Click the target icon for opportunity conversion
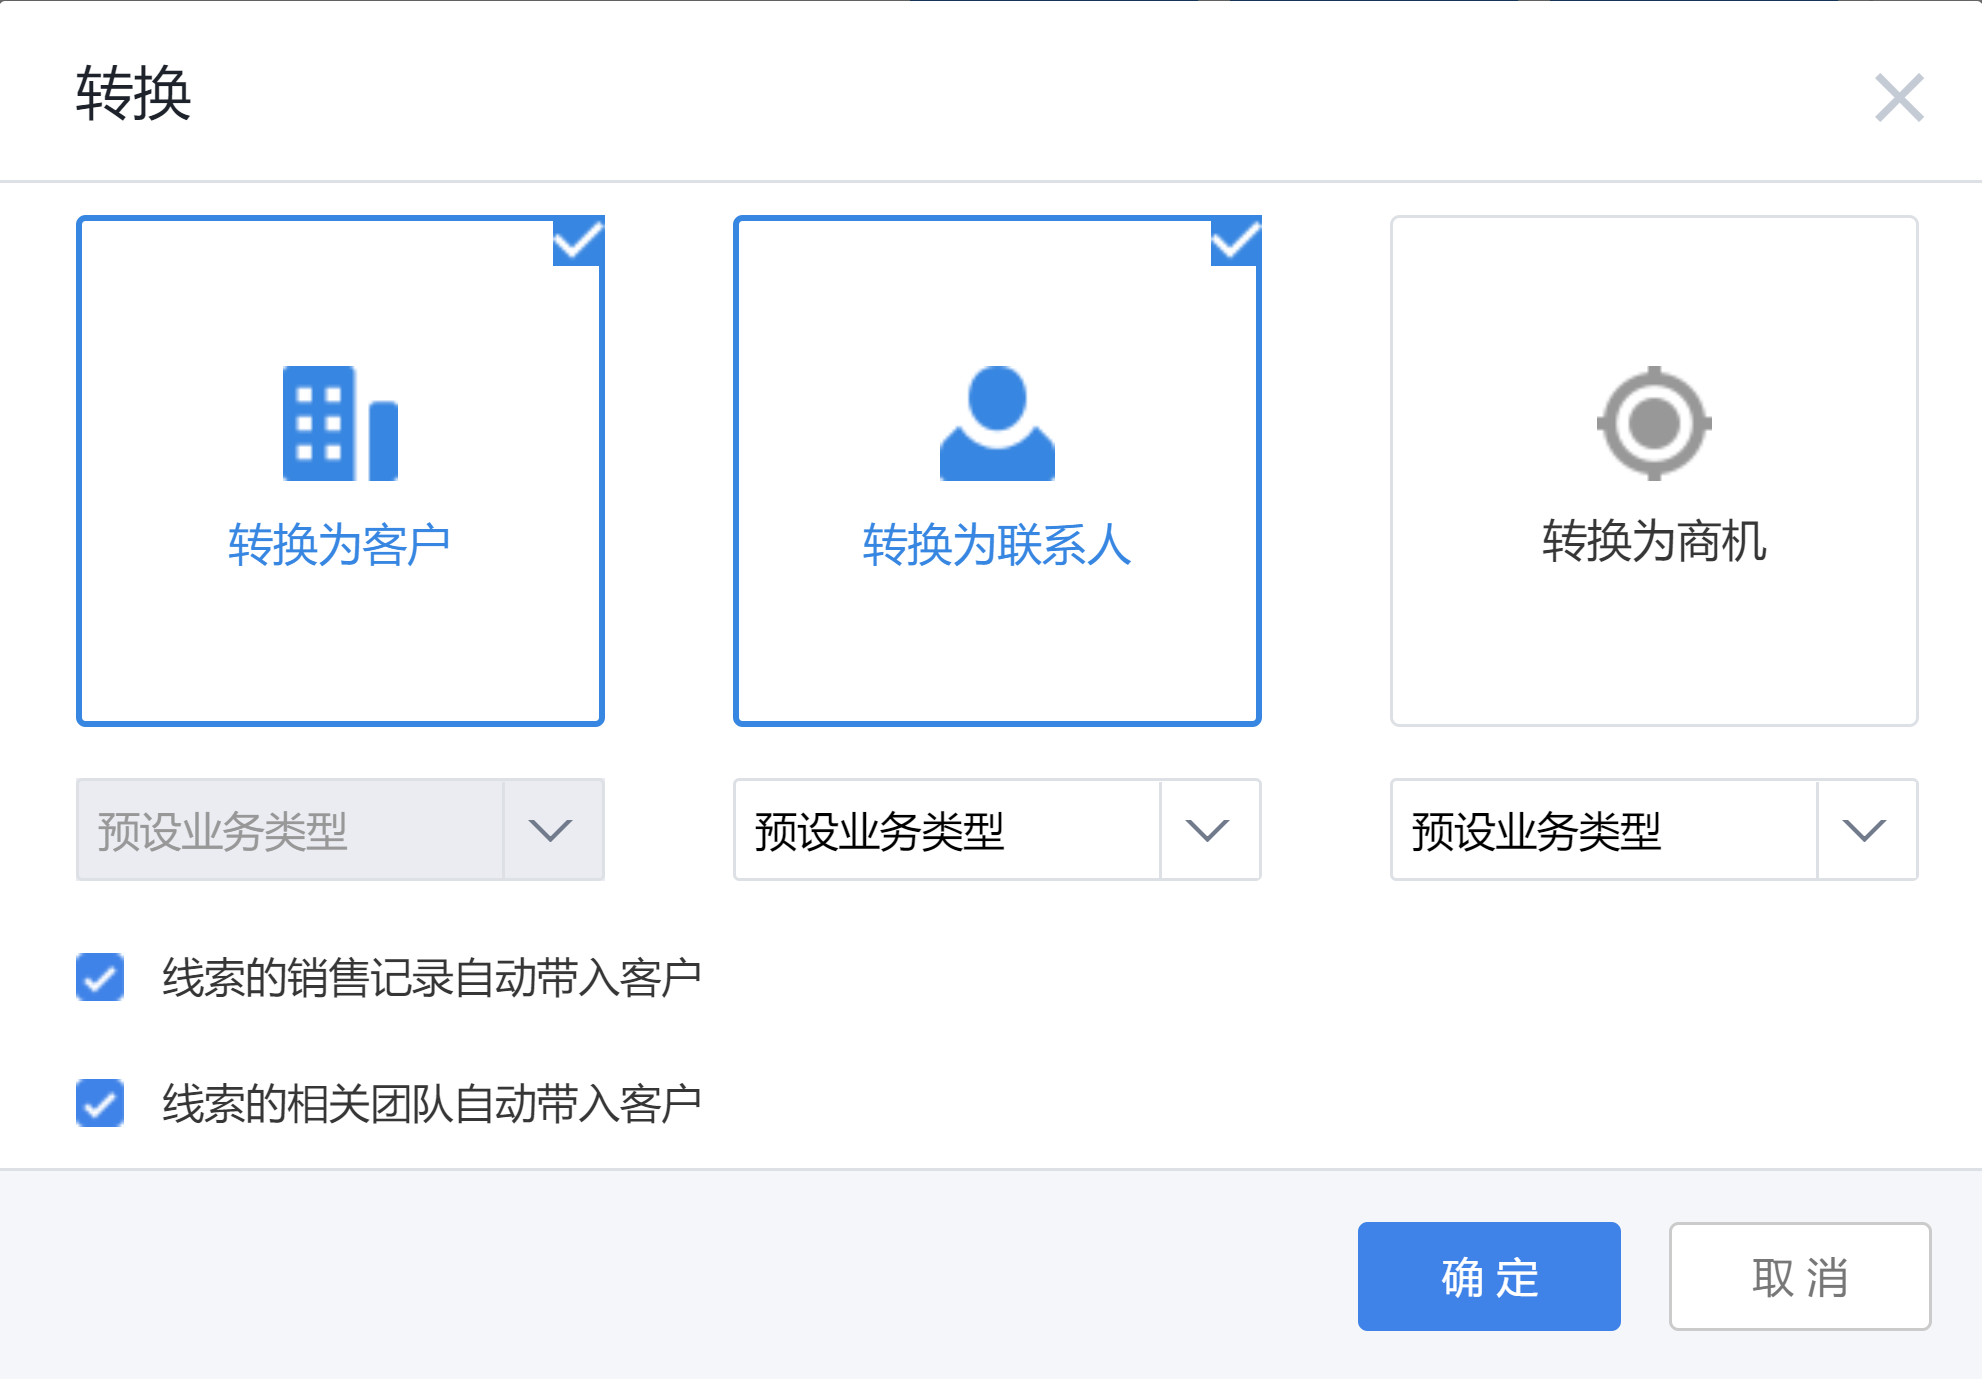The width and height of the screenshot is (1982, 1379). (x=1654, y=423)
